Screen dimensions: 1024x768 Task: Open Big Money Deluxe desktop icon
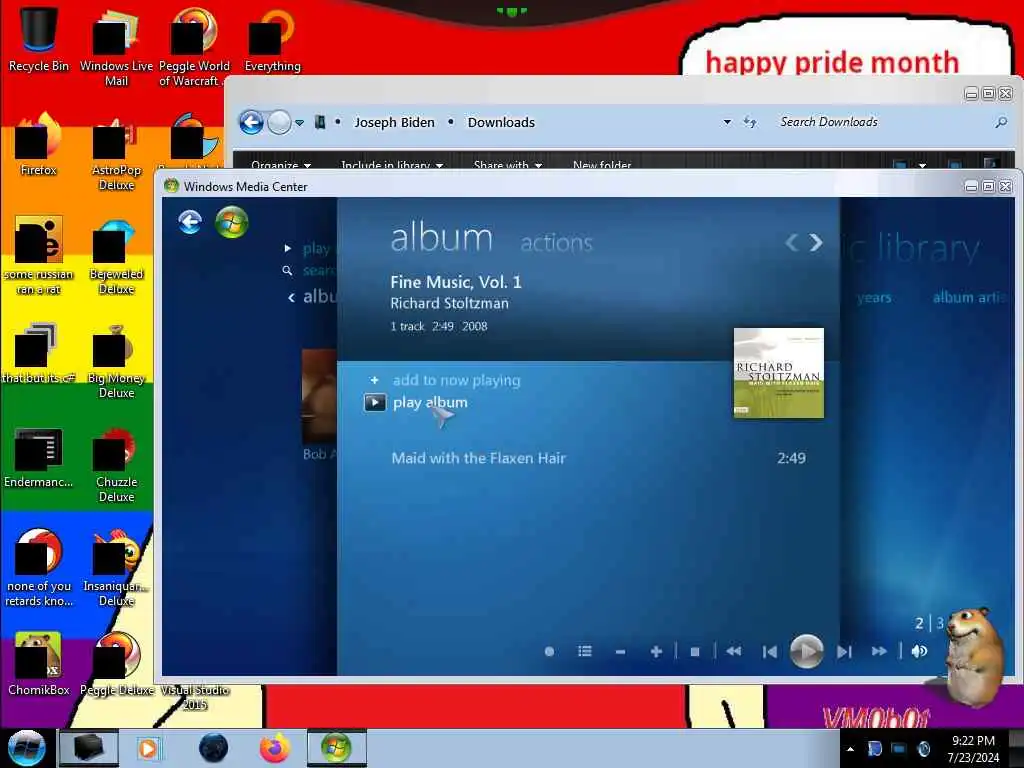[x=116, y=360]
